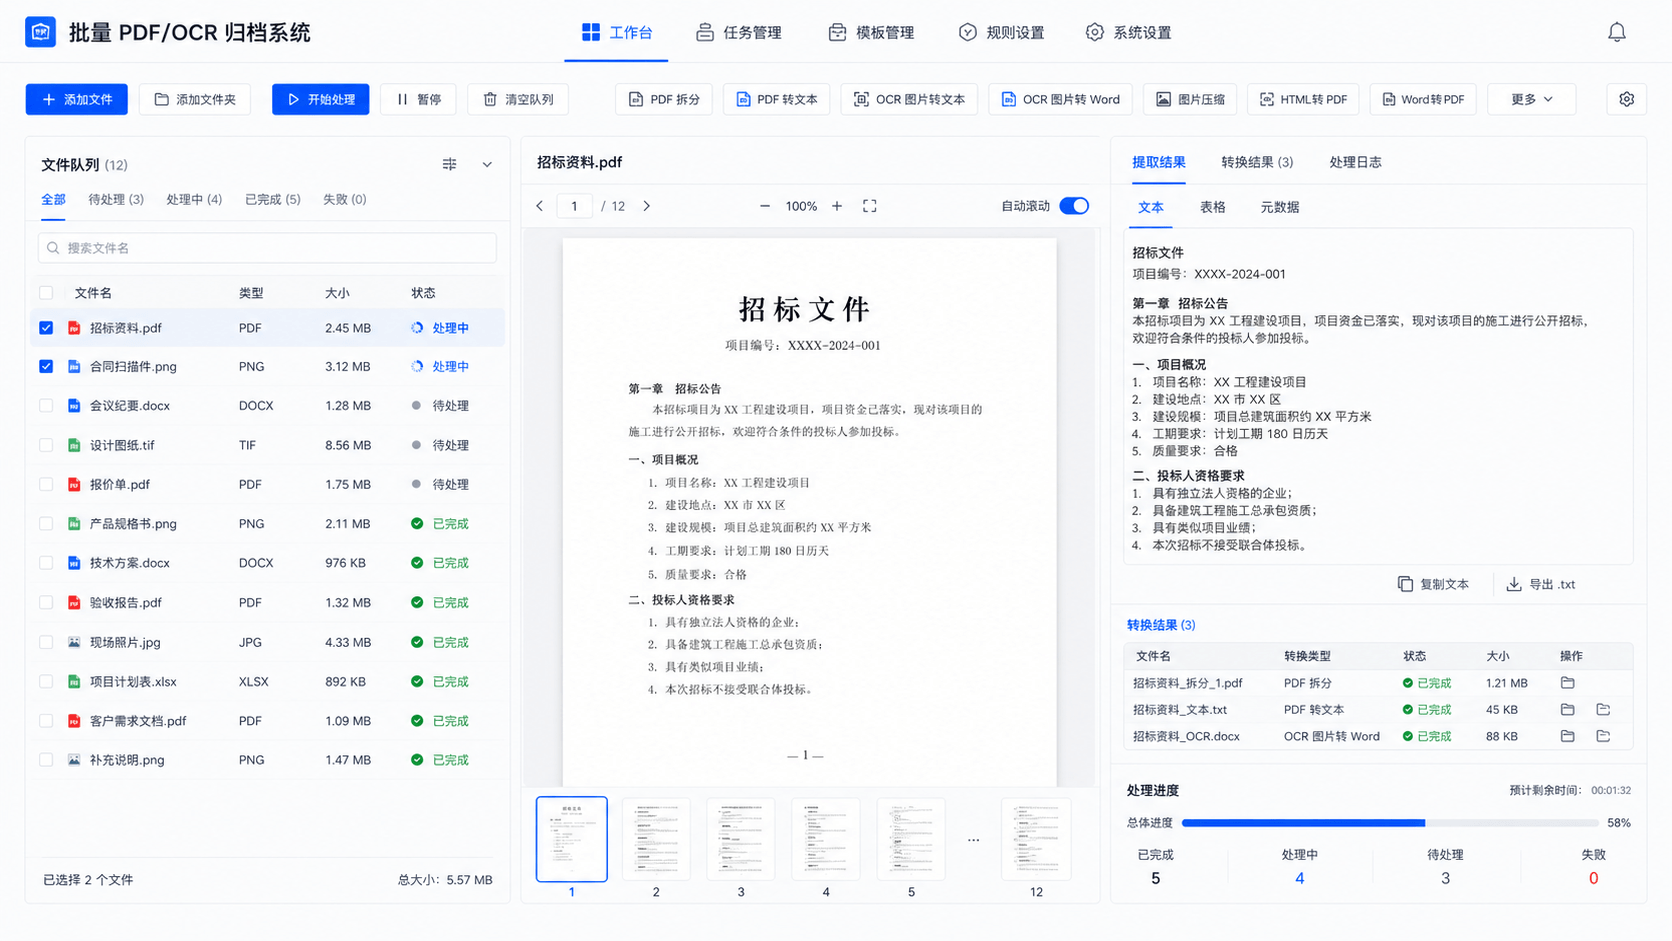Click the page number input box
The width and height of the screenshot is (1672, 941).
click(574, 206)
